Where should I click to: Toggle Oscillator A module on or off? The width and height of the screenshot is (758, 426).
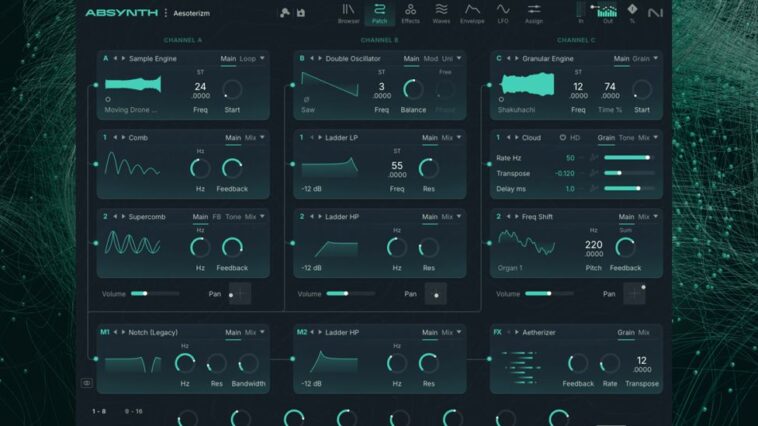coord(105,59)
